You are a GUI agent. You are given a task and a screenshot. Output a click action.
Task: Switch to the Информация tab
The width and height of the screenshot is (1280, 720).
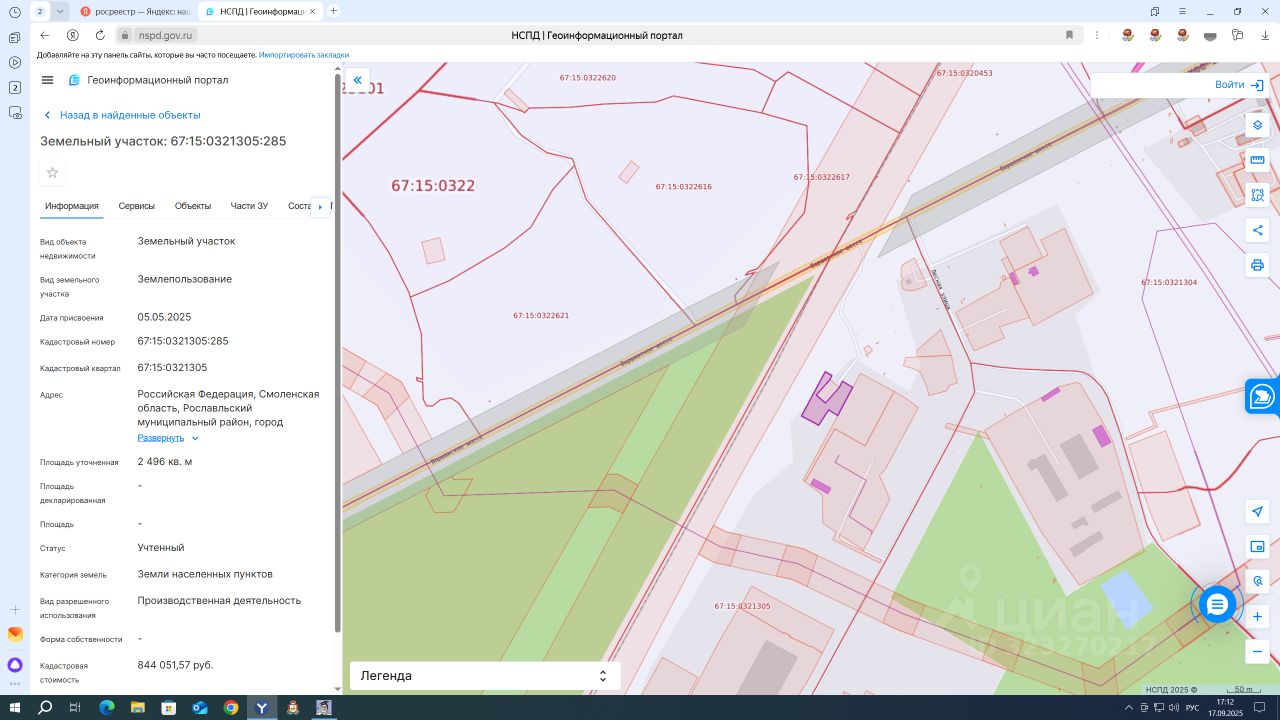[x=72, y=206]
